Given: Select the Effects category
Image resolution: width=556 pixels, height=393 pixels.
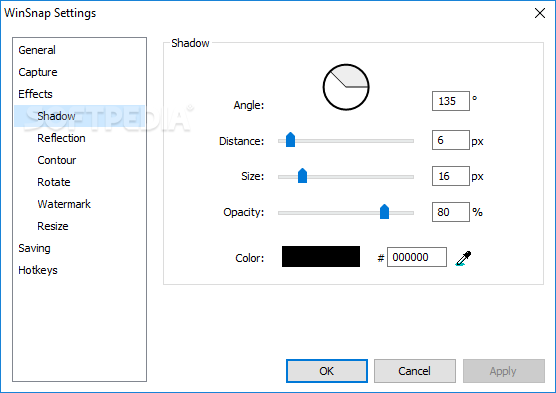Looking at the screenshot, I should 35,94.
